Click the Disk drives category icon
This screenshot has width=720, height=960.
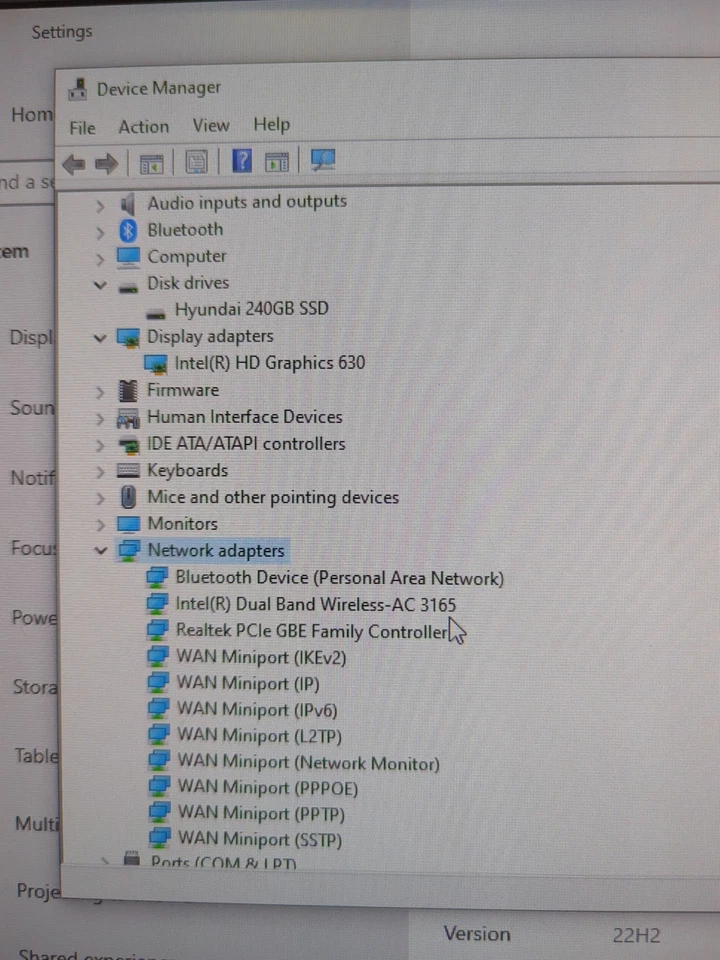(128, 287)
